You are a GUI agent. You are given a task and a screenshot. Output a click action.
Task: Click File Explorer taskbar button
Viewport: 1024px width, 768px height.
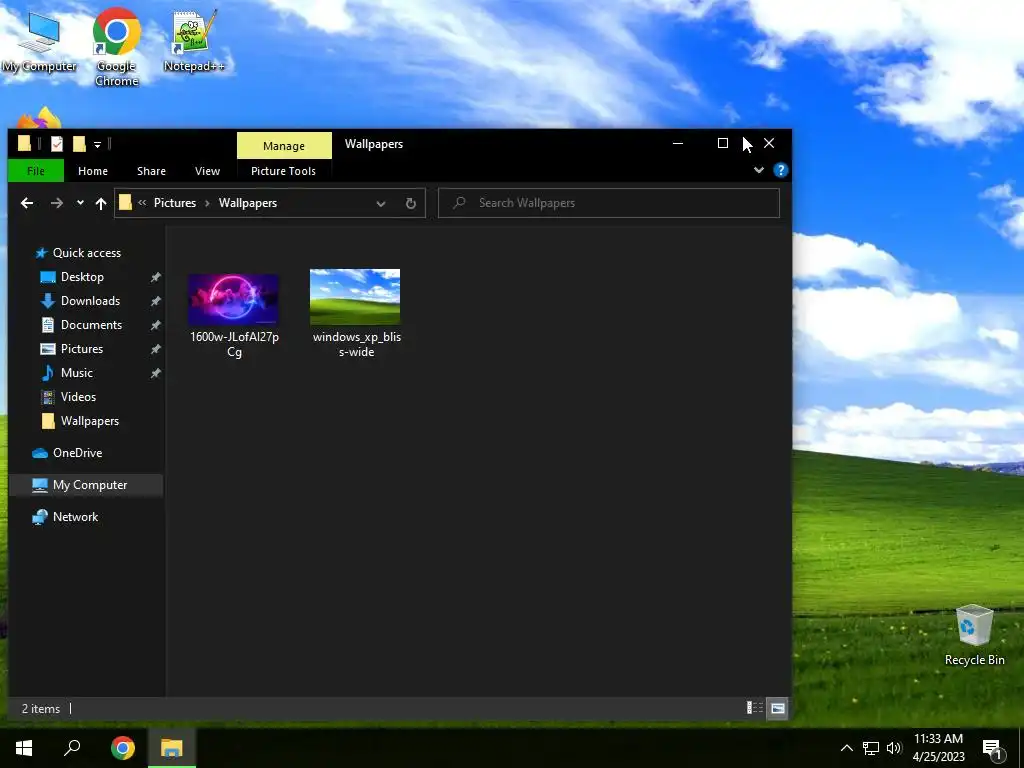(x=172, y=748)
